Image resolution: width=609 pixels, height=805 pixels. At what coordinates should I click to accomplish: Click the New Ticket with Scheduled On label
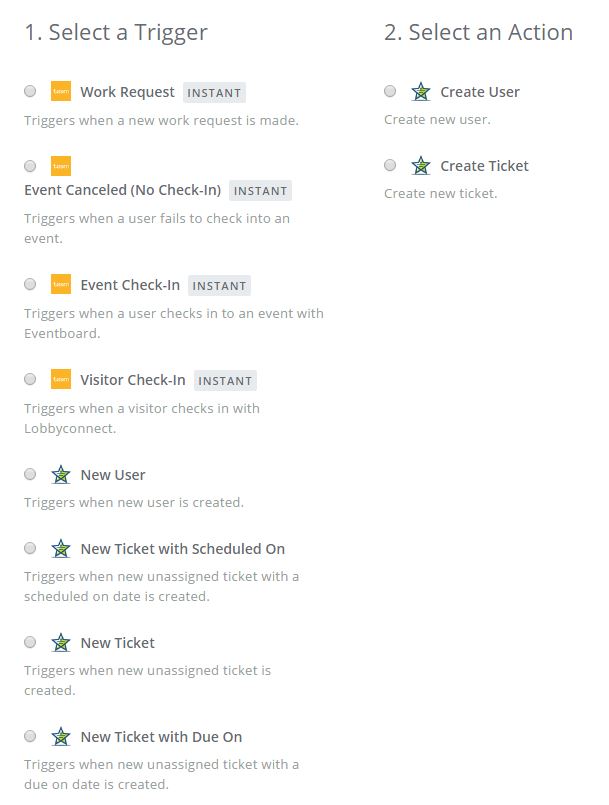click(182, 549)
